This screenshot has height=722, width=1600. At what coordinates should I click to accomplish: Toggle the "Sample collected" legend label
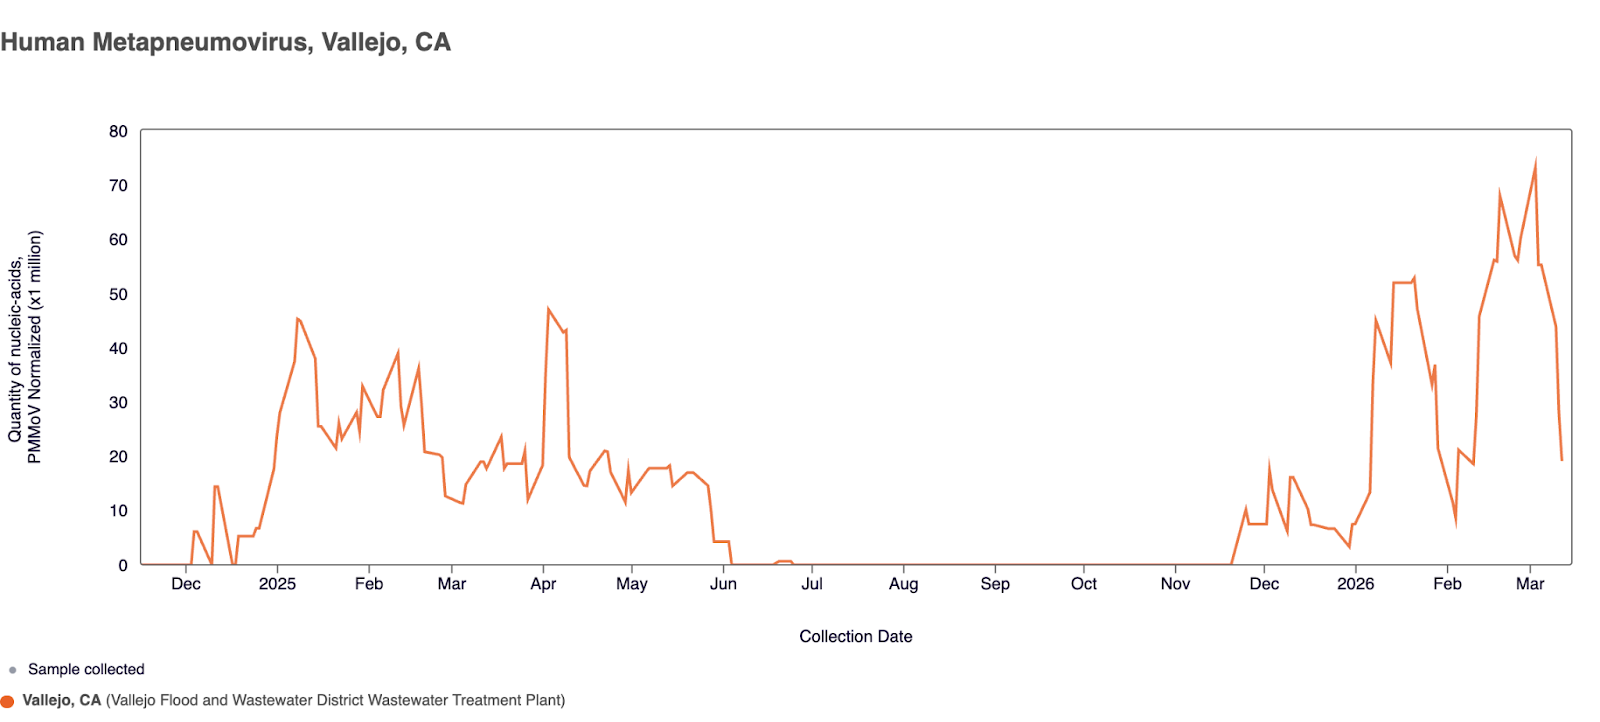(x=86, y=670)
